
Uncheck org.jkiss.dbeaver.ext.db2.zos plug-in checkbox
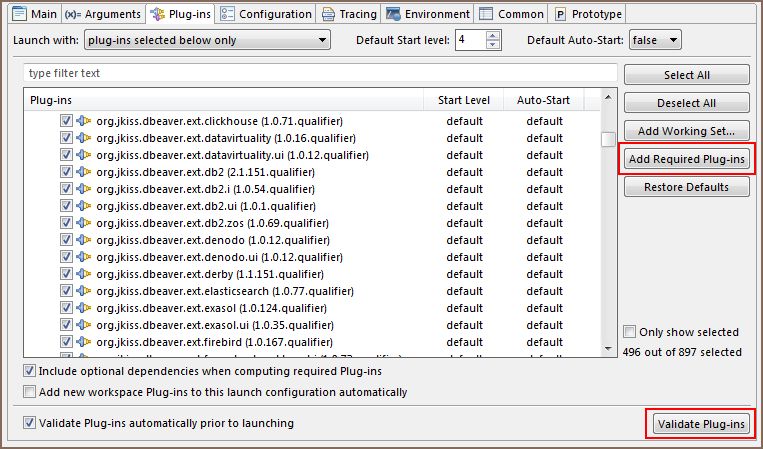tap(66, 223)
